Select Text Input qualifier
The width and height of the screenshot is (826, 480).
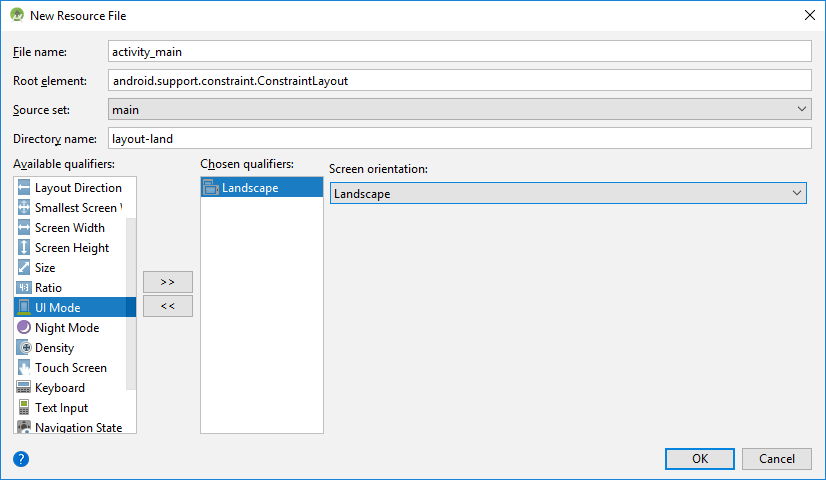click(61, 408)
